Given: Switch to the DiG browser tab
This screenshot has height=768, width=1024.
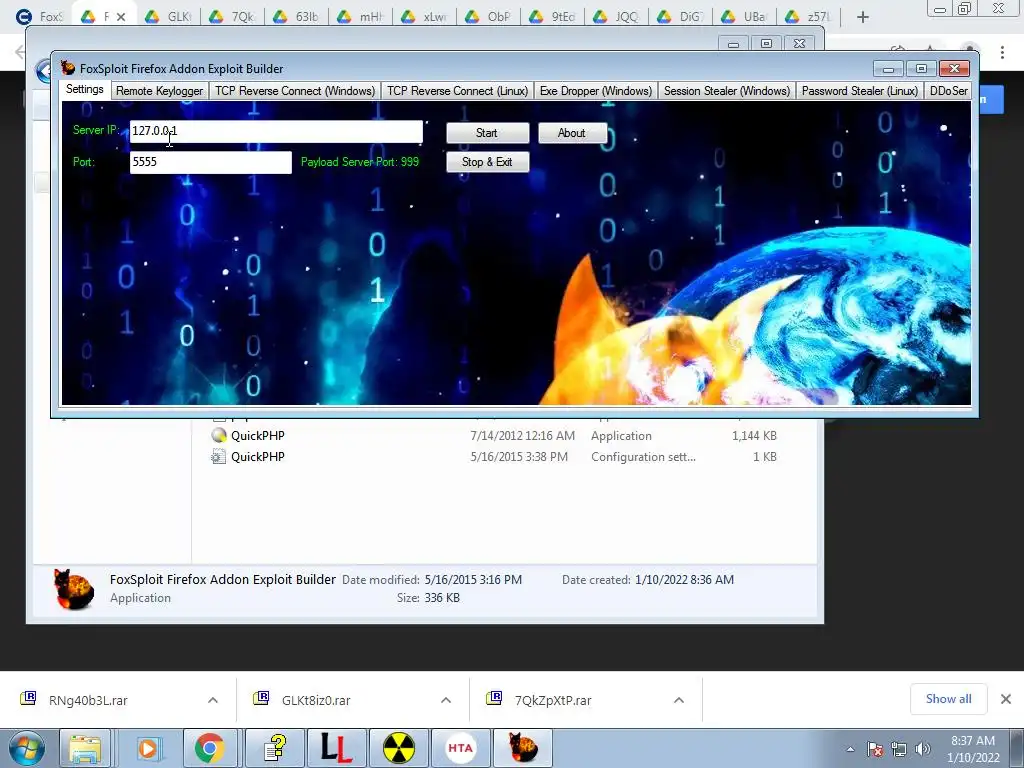Looking at the screenshot, I should coord(680,17).
